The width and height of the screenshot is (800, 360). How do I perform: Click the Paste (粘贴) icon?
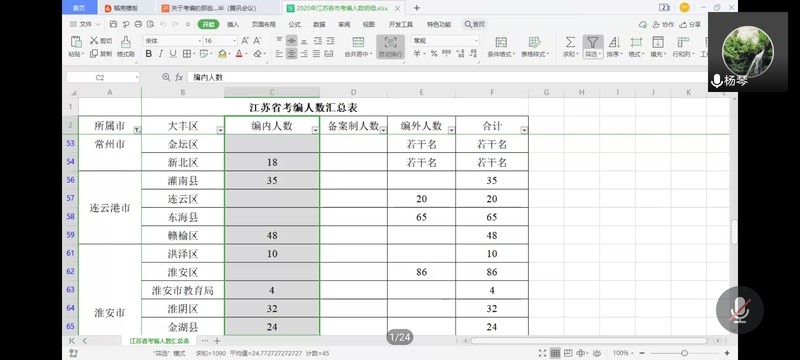point(76,42)
